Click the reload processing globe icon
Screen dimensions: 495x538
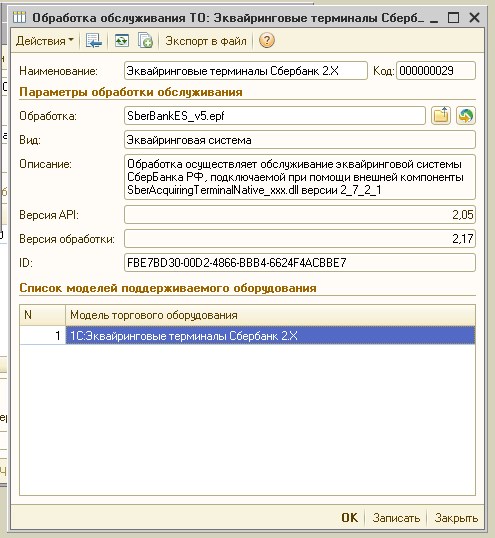coord(466,115)
